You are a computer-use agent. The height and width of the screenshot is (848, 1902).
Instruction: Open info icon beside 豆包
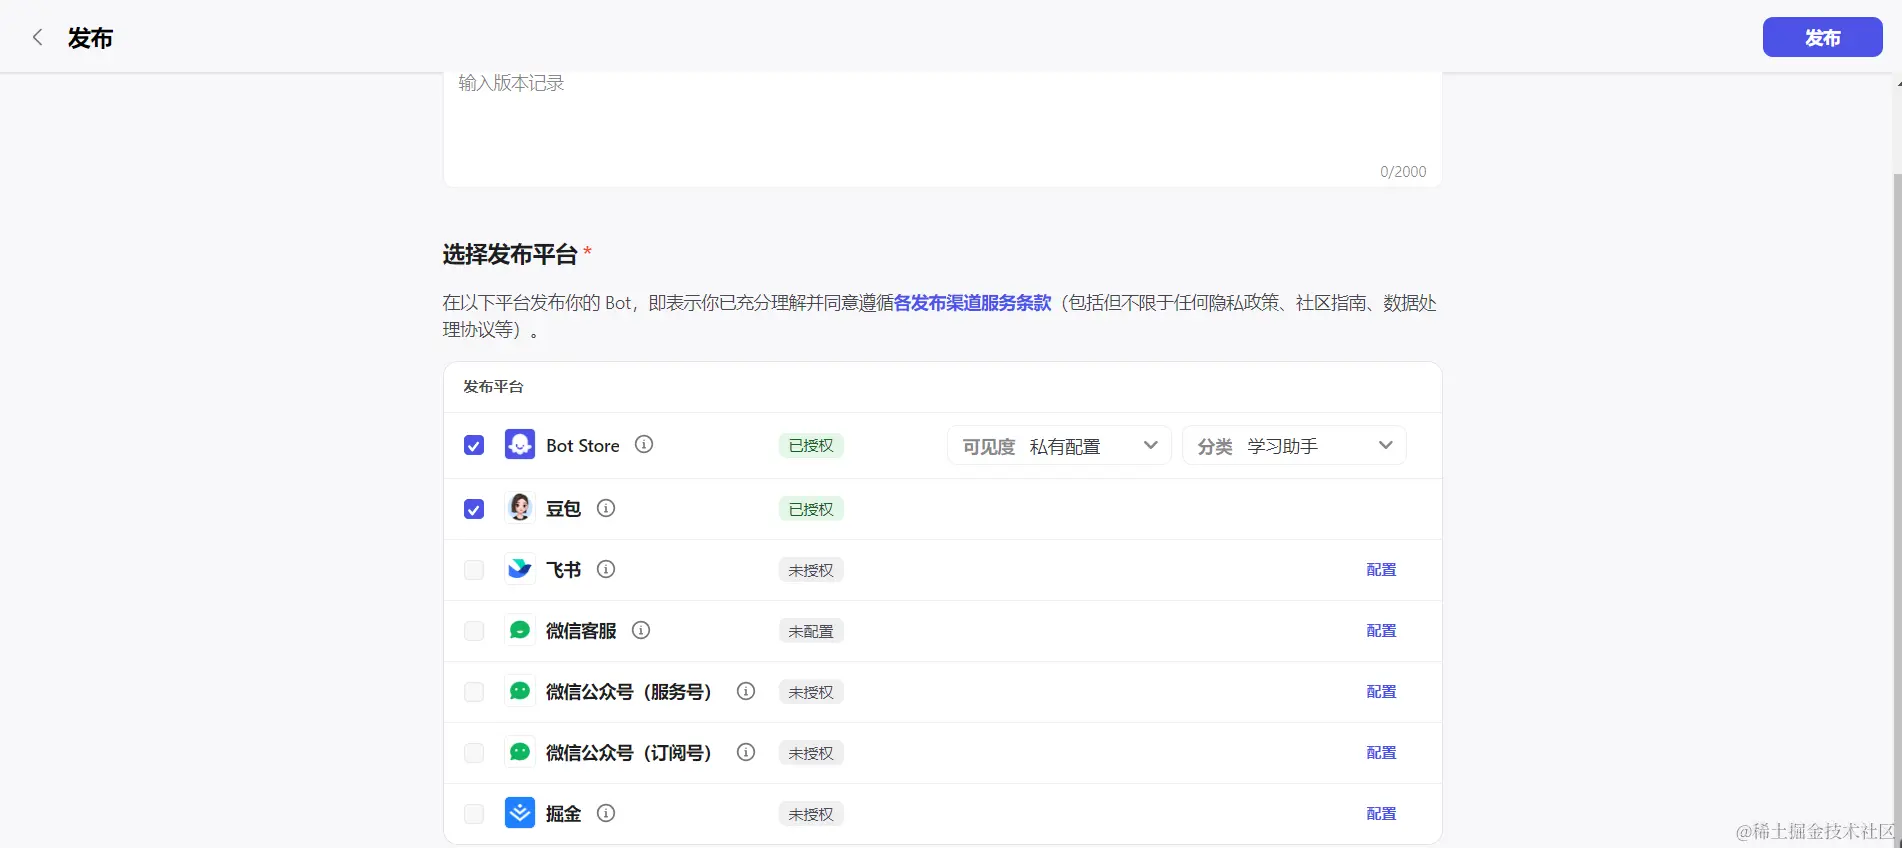click(x=606, y=508)
